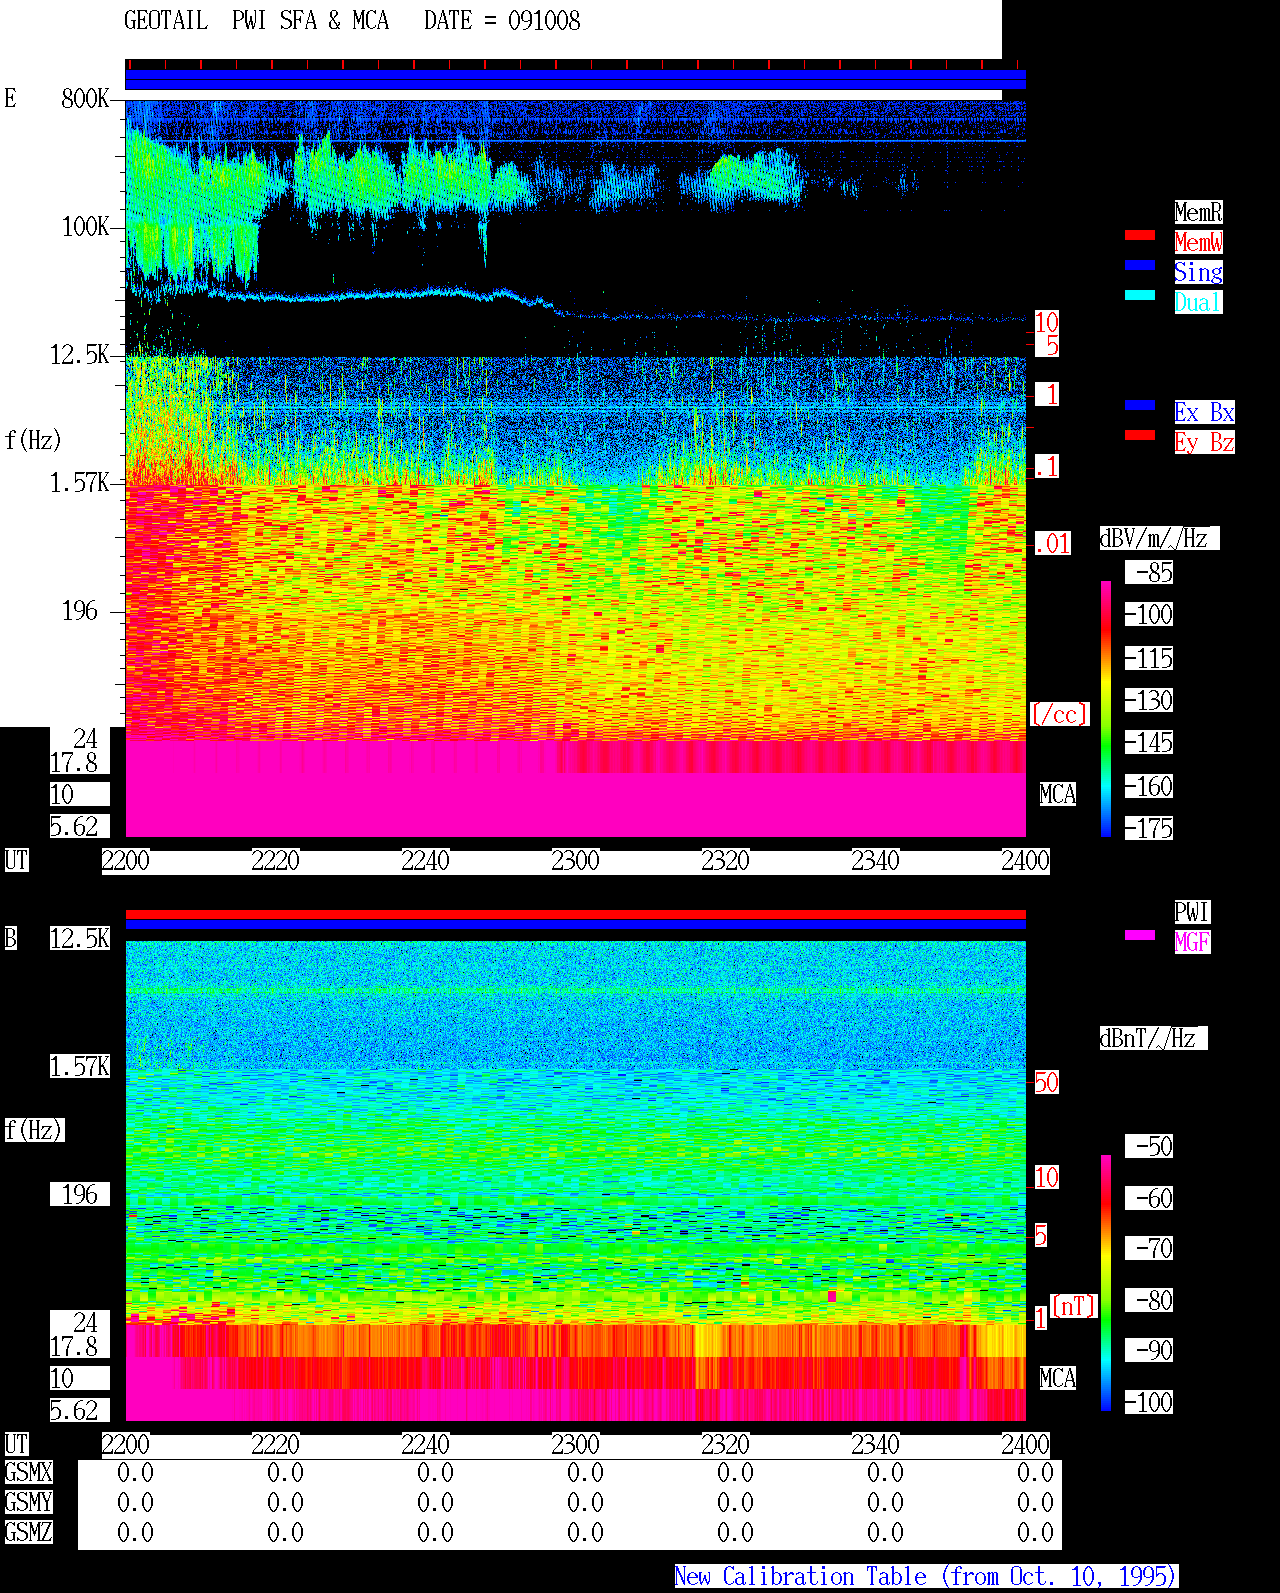1280x1593 pixels.
Task: Click the B panel 12.5K axis label
Action: [x=80, y=938]
